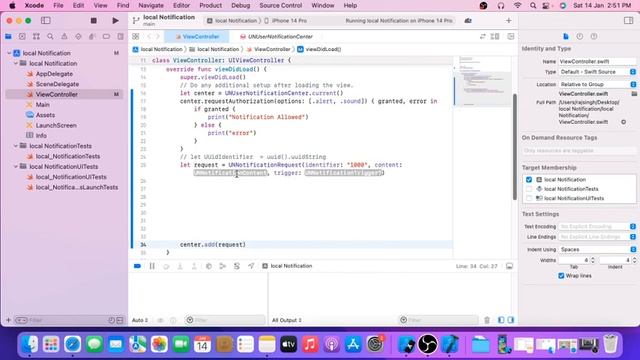Hide the console pane

(511, 320)
